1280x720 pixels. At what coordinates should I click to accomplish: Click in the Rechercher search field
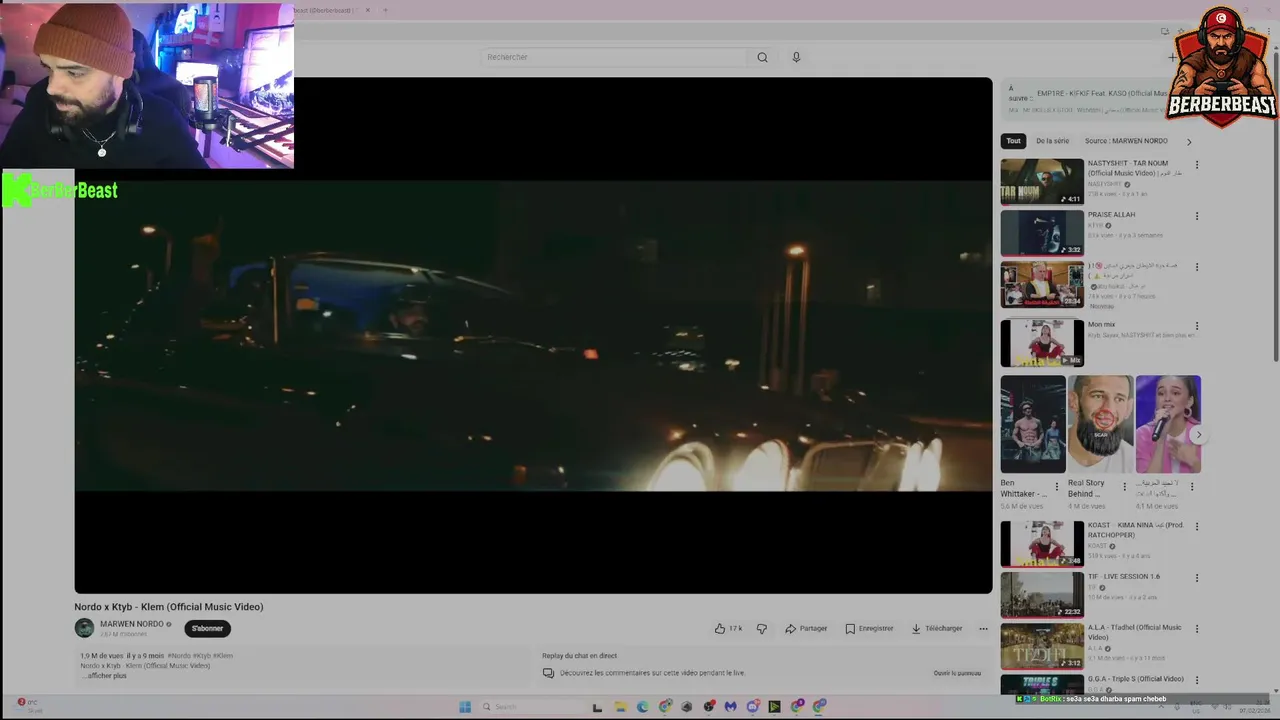point(615,57)
